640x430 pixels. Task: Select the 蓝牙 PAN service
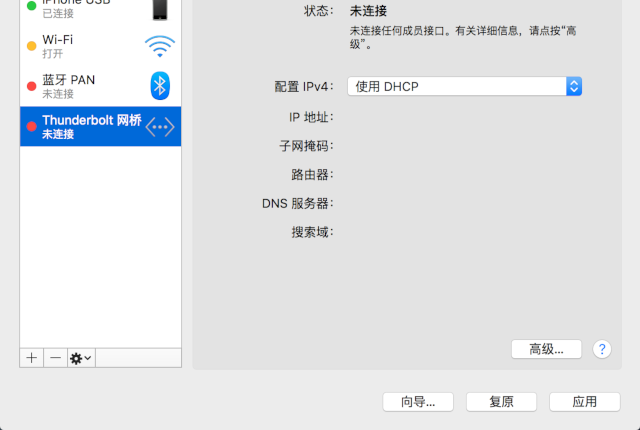(x=100, y=86)
